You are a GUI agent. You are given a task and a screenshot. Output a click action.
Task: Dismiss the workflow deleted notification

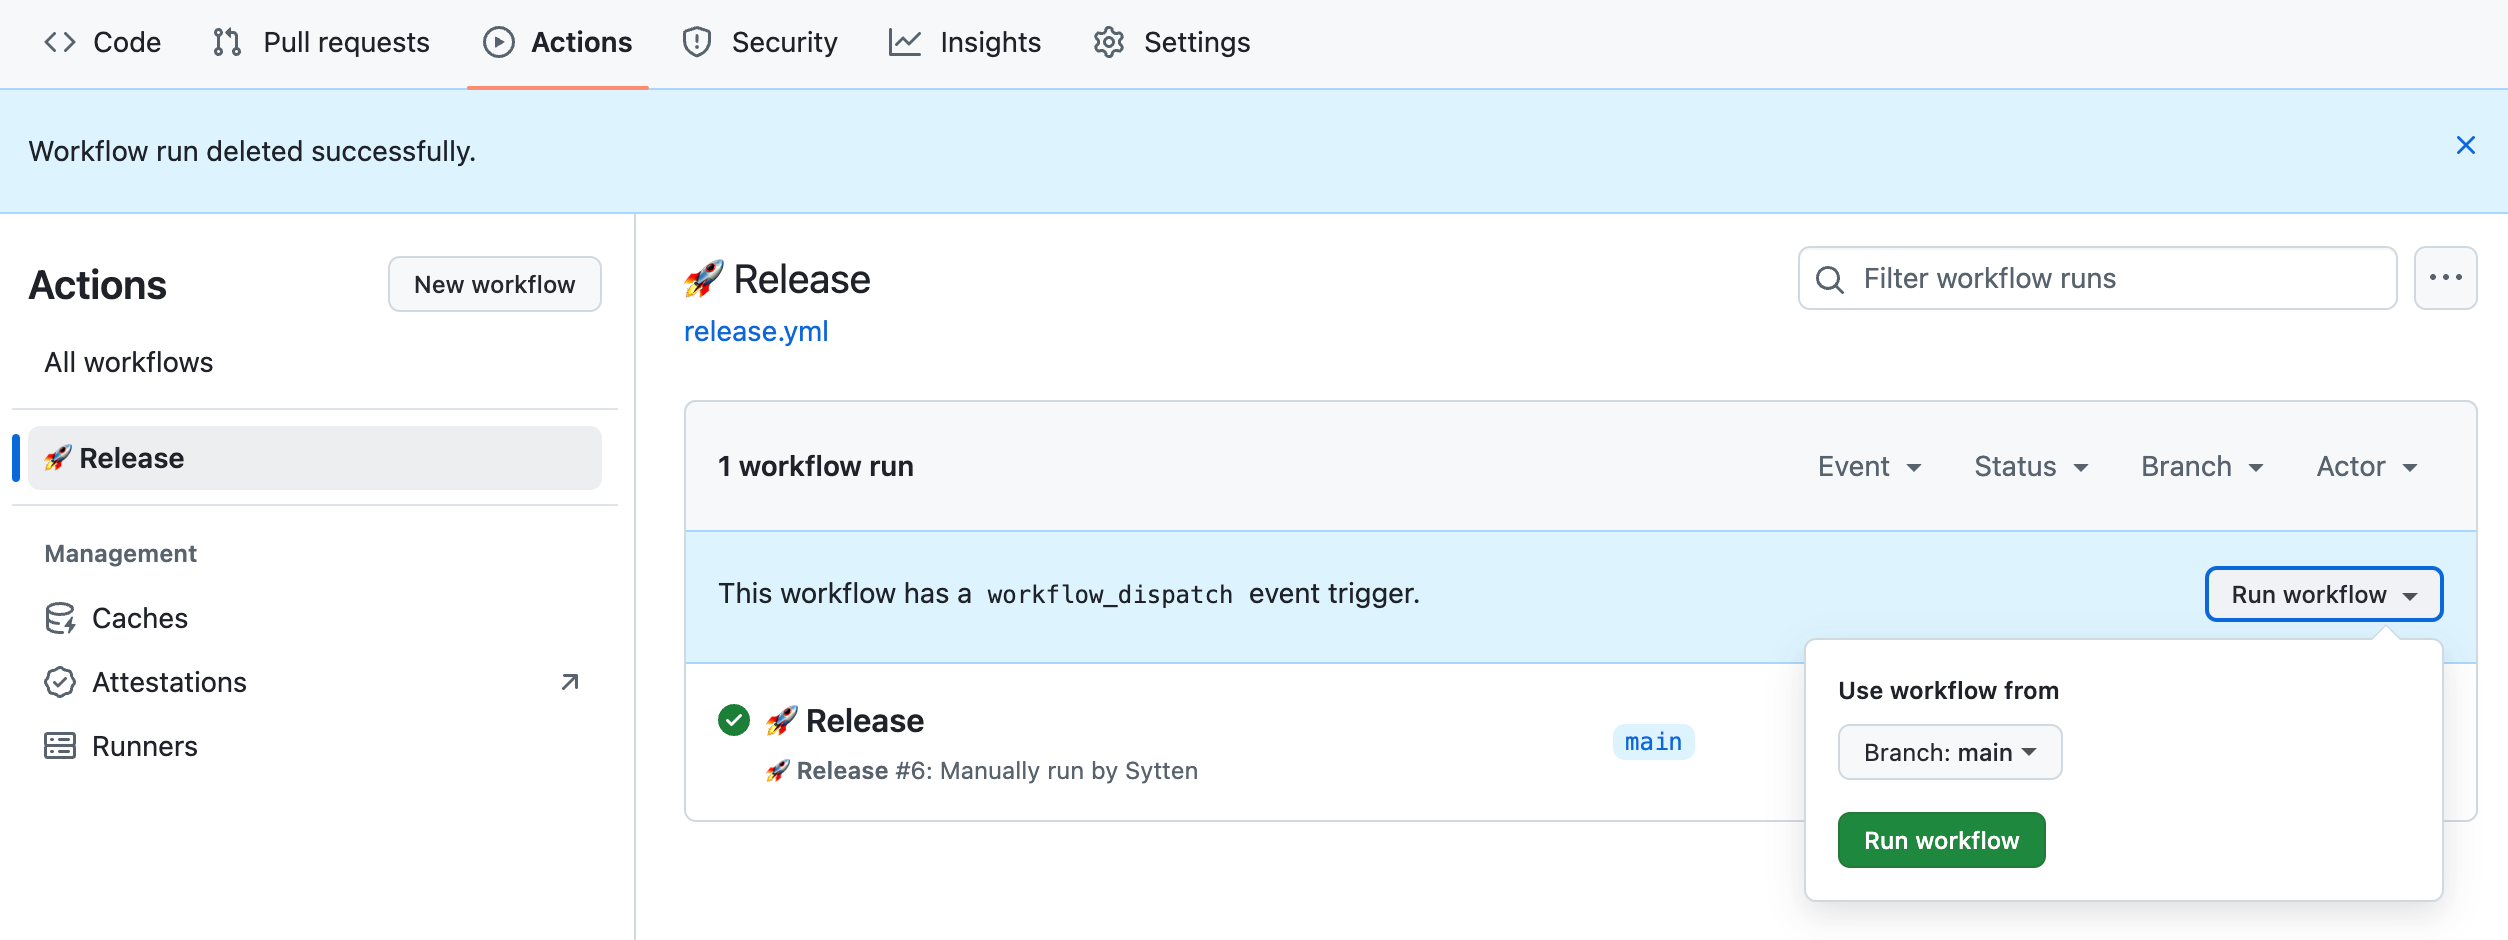click(2465, 145)
